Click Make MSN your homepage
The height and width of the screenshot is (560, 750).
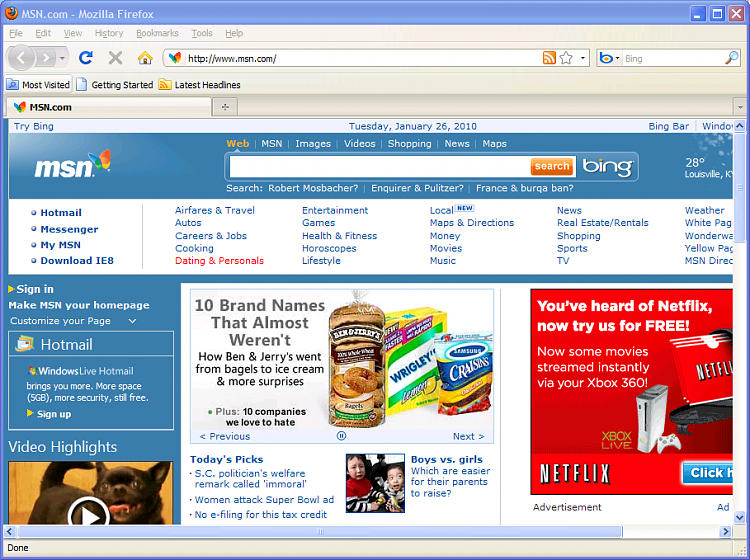click(x=79, y=305)
